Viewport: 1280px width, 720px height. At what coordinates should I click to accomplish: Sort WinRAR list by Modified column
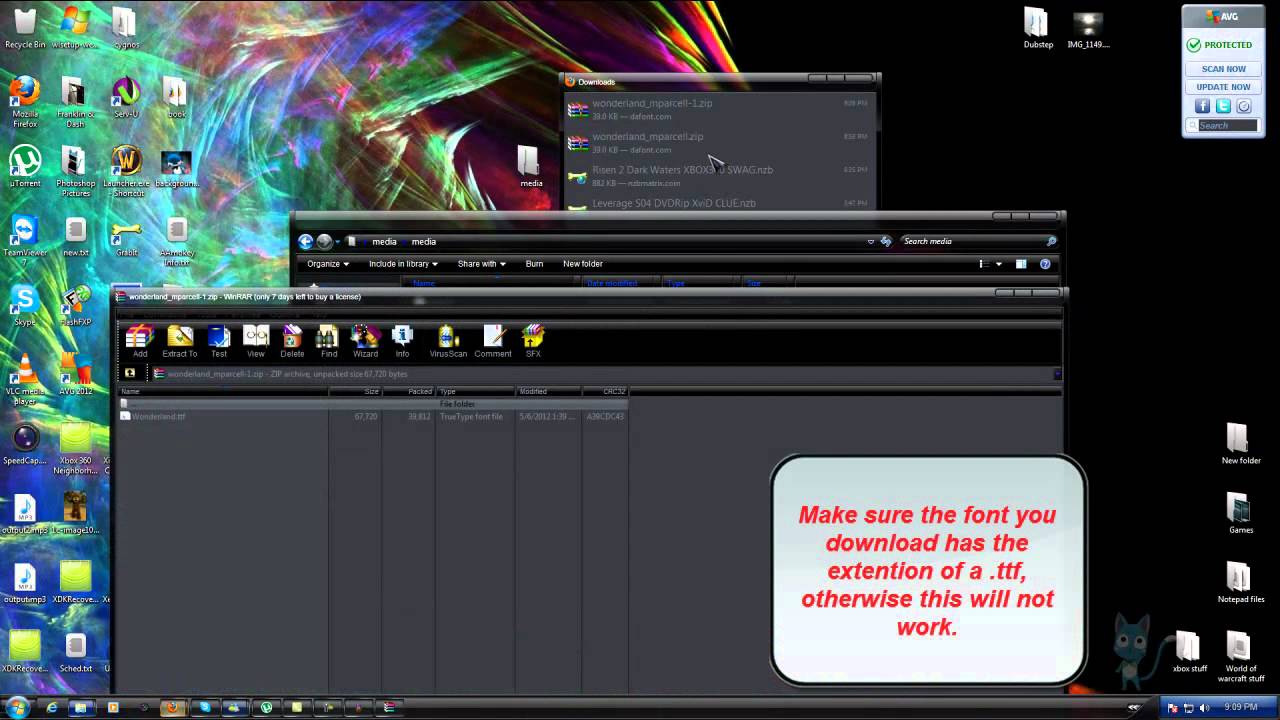click(x=549, y=392)
